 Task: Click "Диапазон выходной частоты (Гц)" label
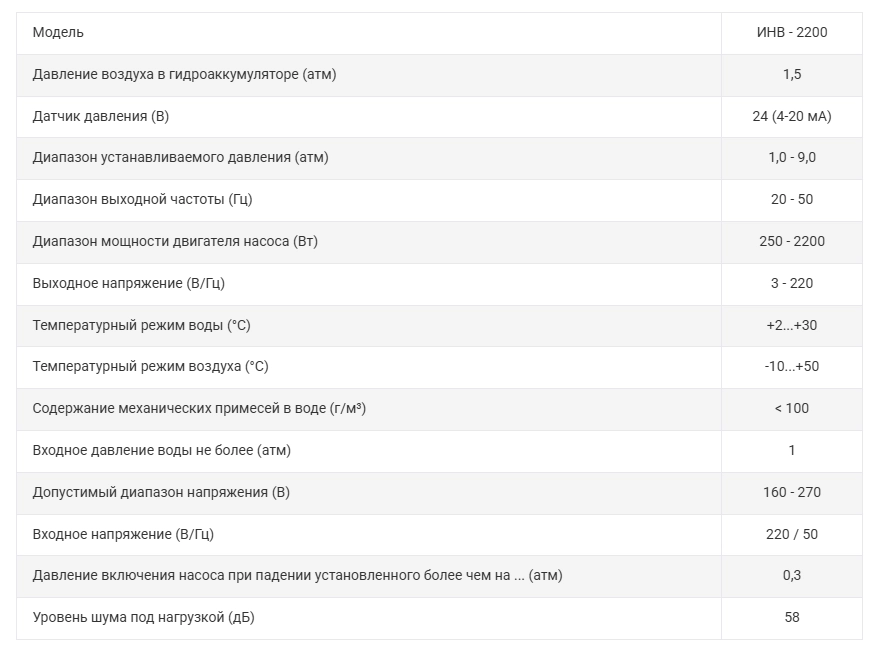(x=142, y=199)
